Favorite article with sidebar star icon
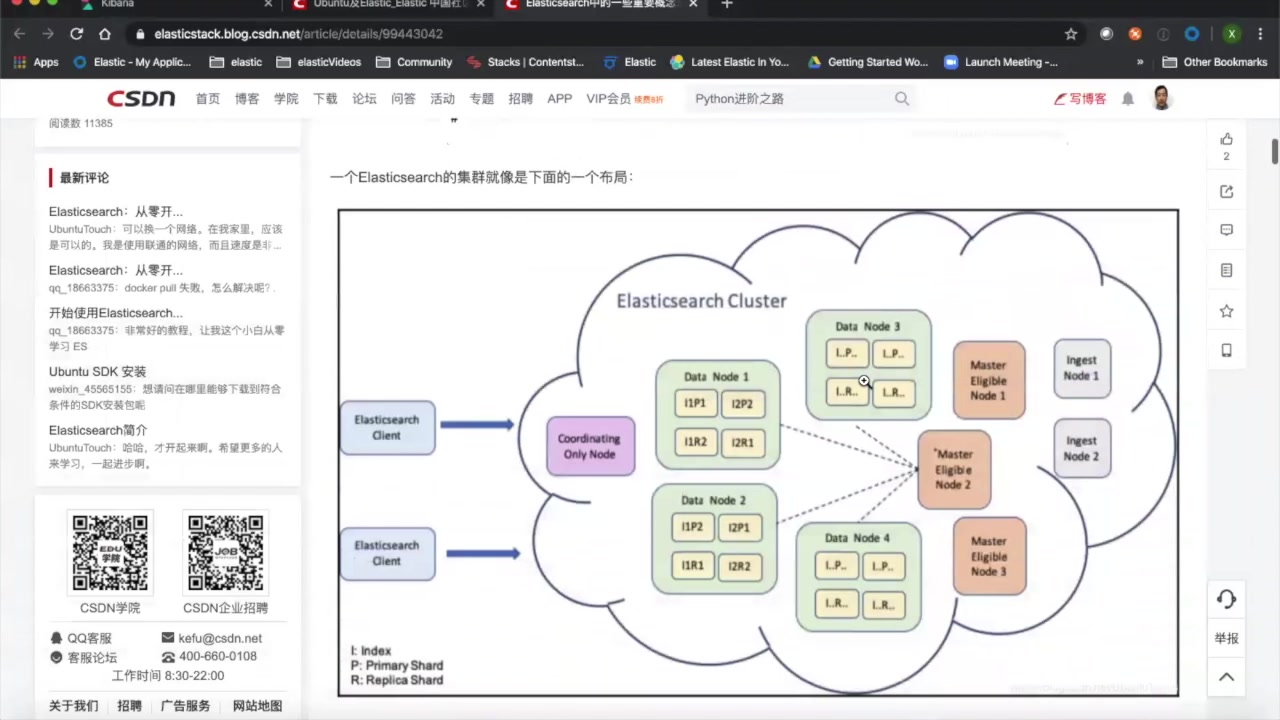 [x=1227, y=311]
